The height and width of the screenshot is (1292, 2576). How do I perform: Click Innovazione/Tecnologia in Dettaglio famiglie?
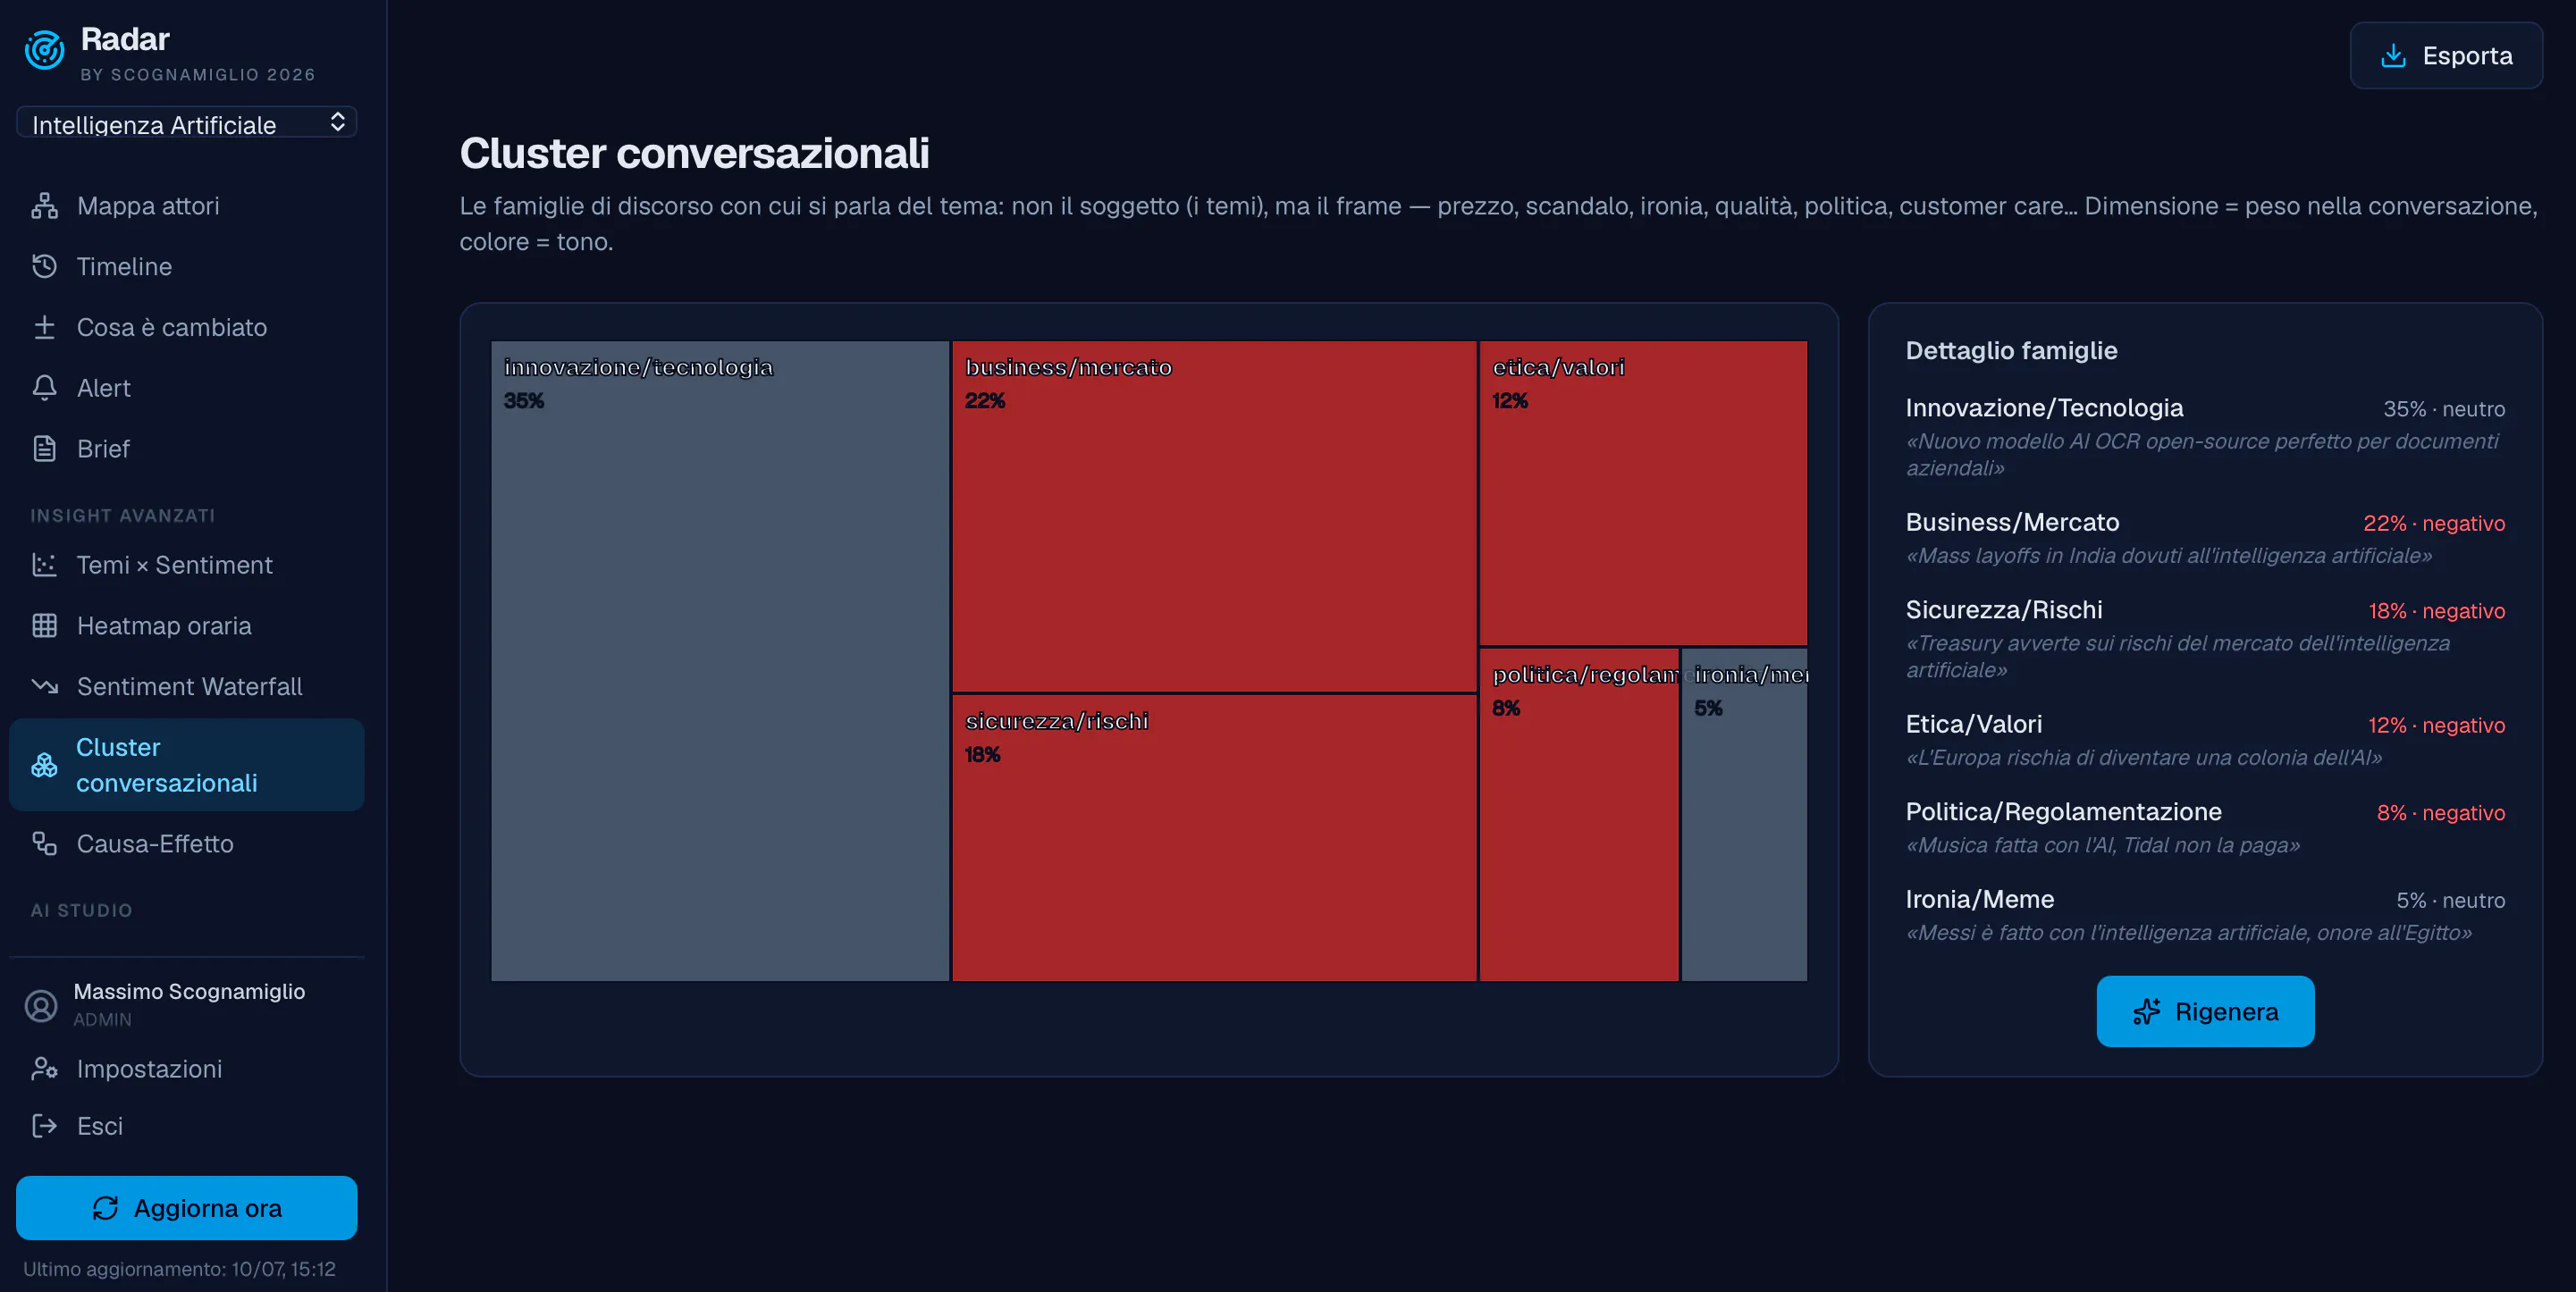[x=2044, y=408]
